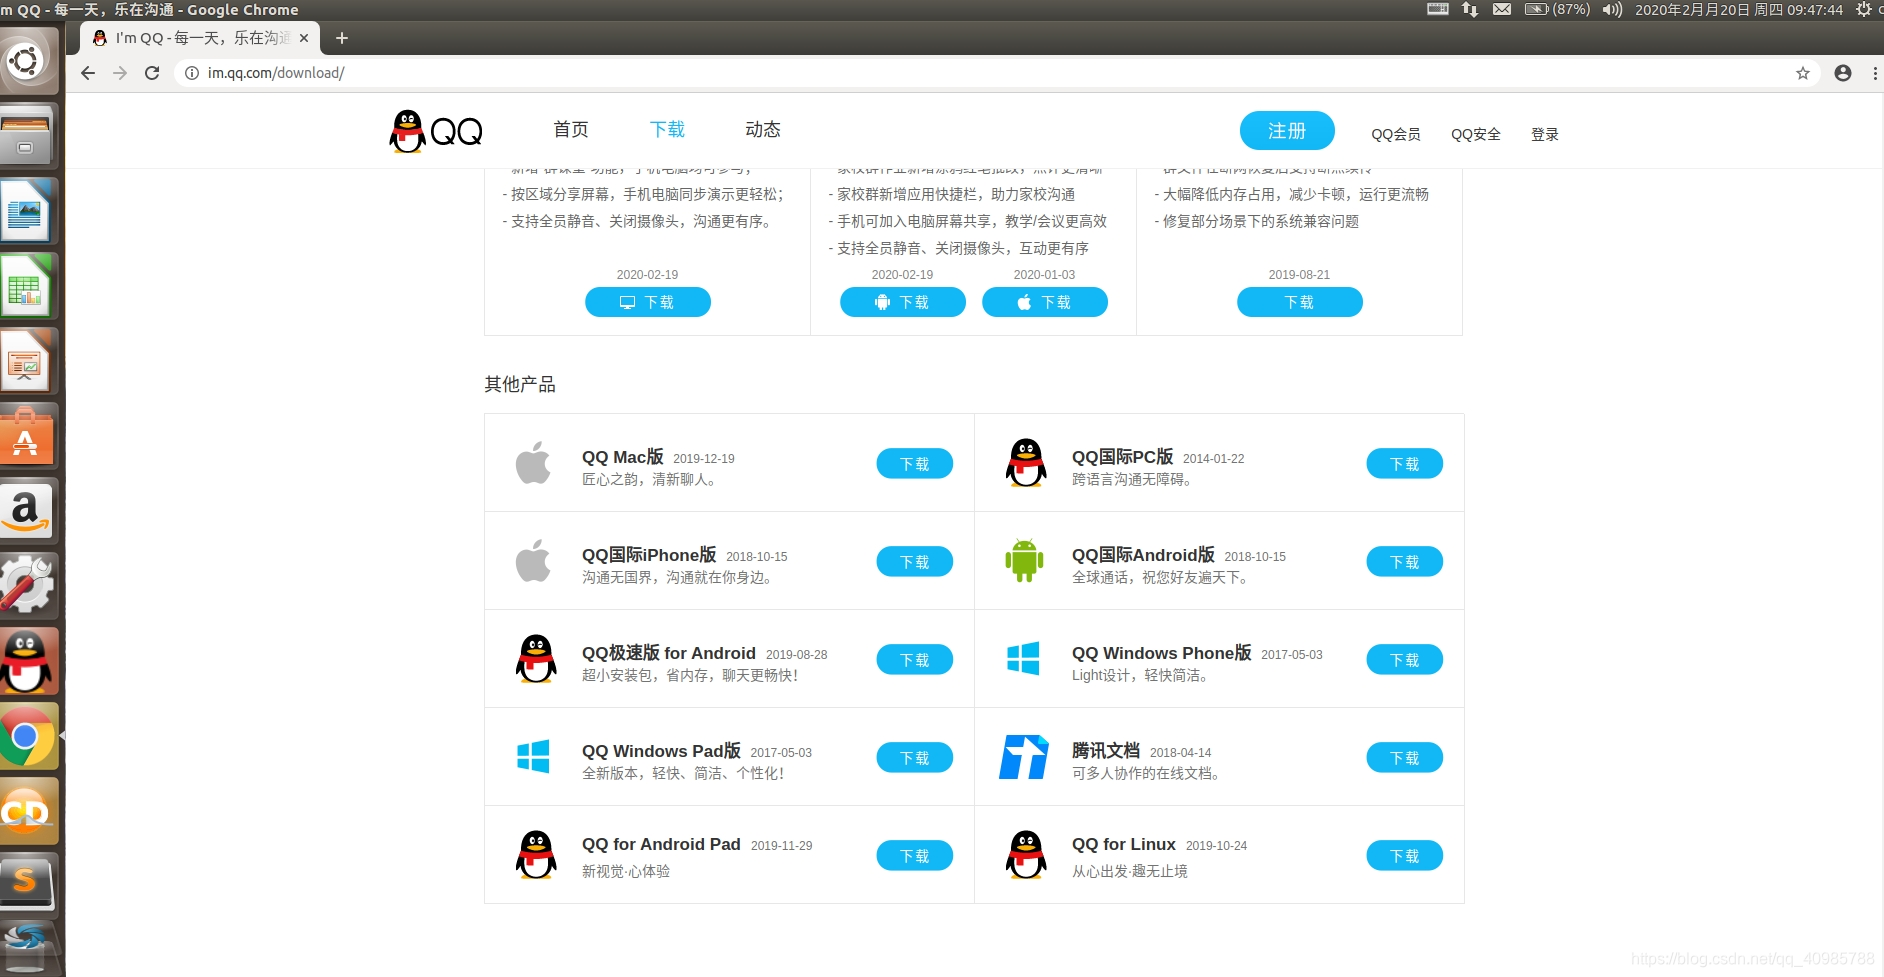Click the 登录 login link
This screenshot has height=977, width=1884.
tap(1545, 134)
